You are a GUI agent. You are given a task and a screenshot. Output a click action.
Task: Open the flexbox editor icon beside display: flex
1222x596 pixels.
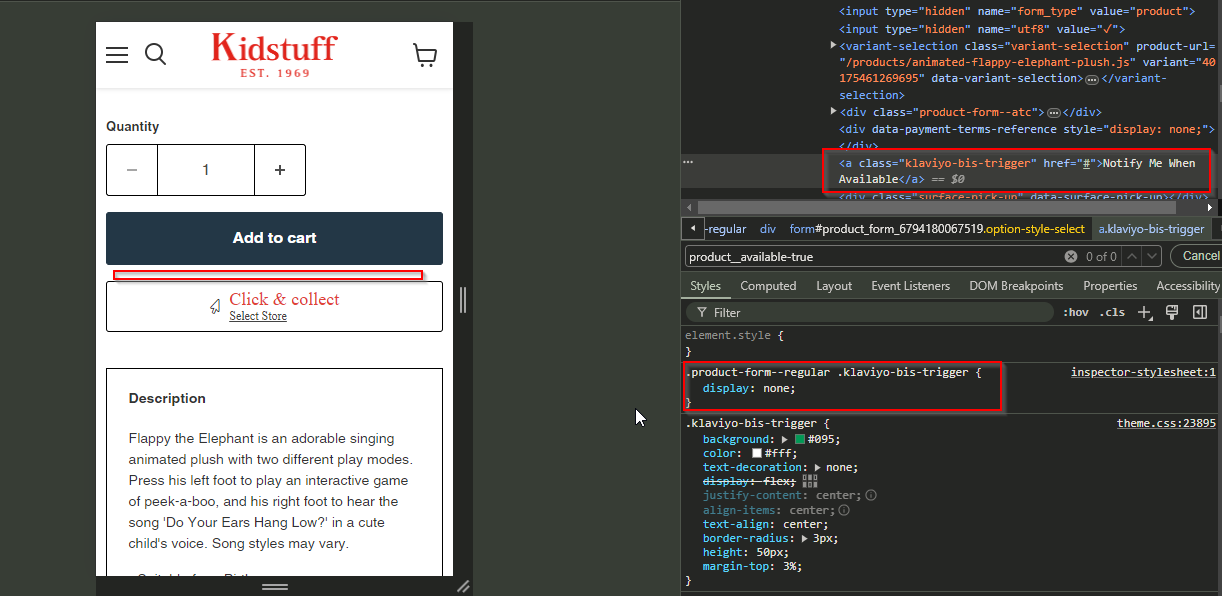click(810, 481)
